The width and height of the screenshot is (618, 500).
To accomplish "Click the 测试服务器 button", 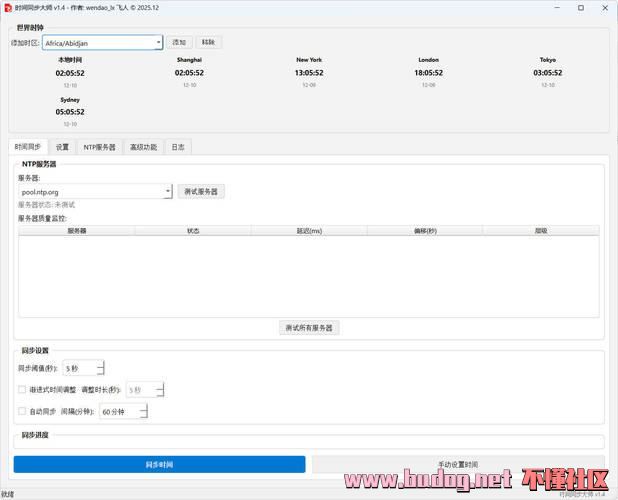I will [201, 191].
